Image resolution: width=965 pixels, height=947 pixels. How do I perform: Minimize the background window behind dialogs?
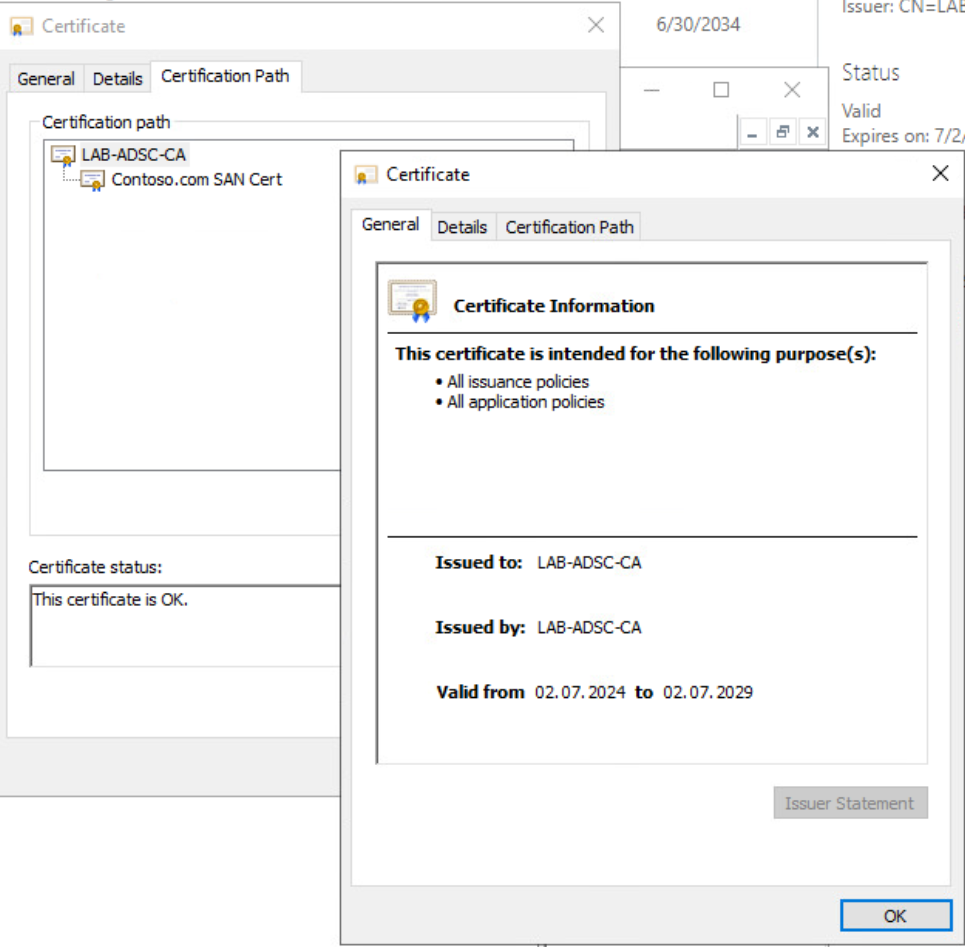(652, 90)
